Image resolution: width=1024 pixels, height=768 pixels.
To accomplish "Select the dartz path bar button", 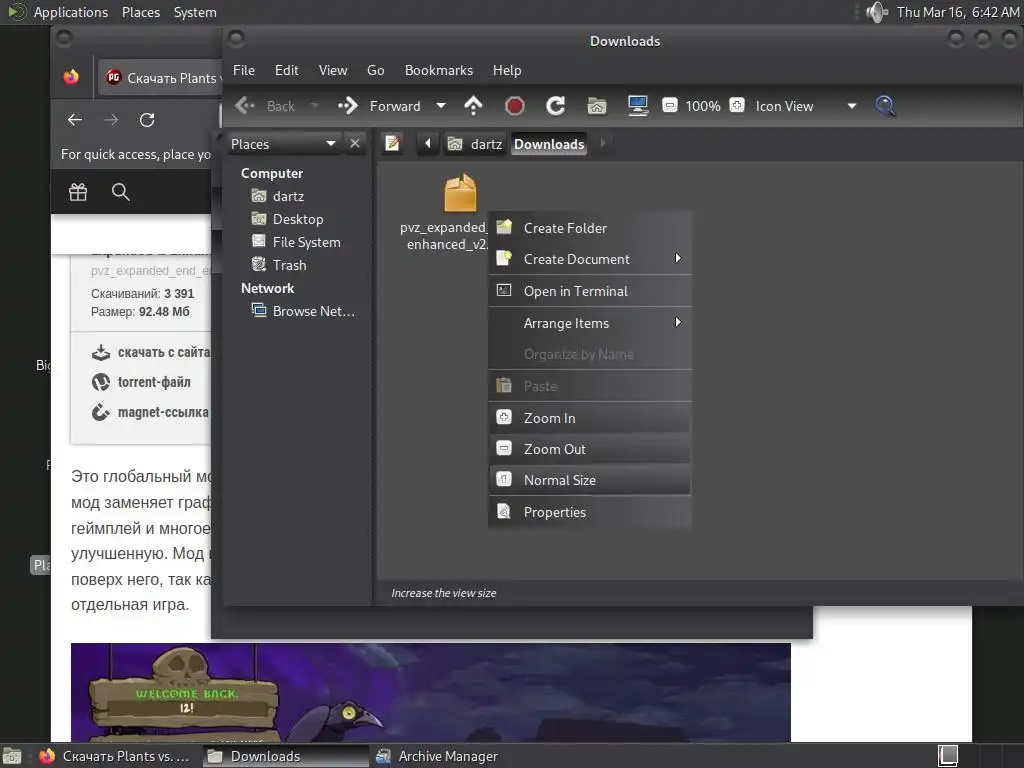I will [475, 144].
